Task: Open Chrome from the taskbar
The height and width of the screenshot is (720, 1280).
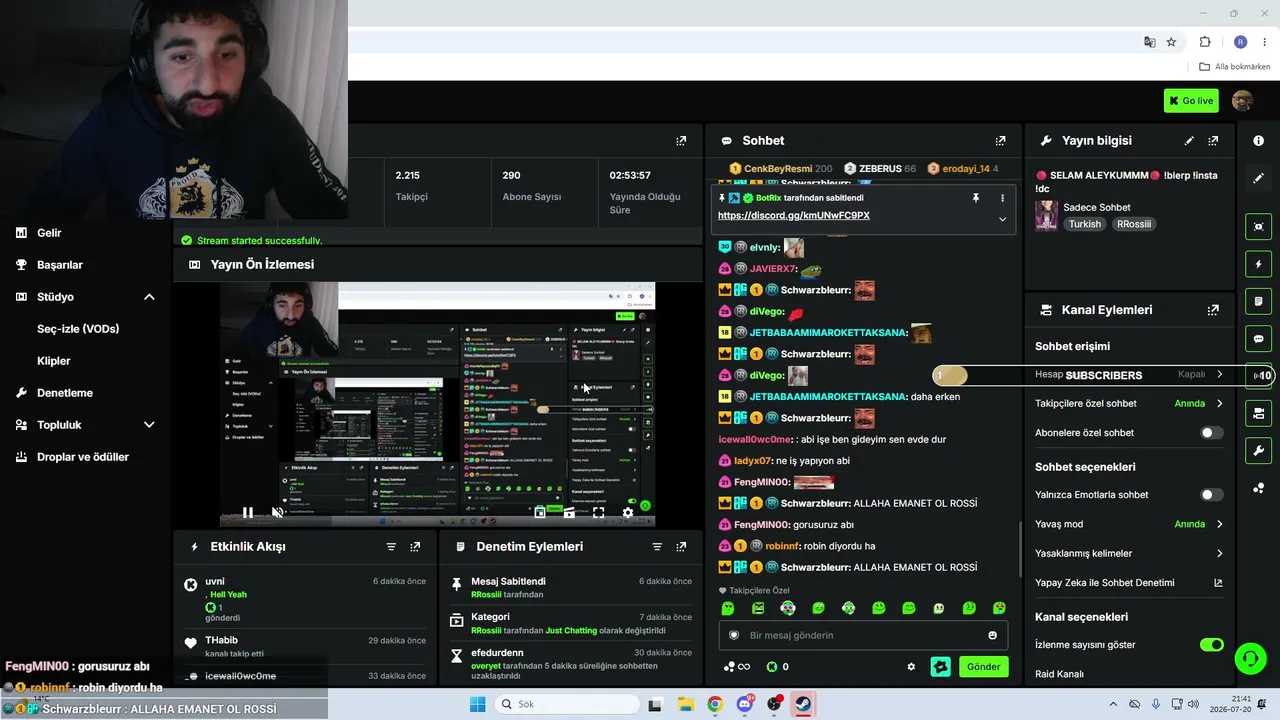Action: [x=714, y=705]
